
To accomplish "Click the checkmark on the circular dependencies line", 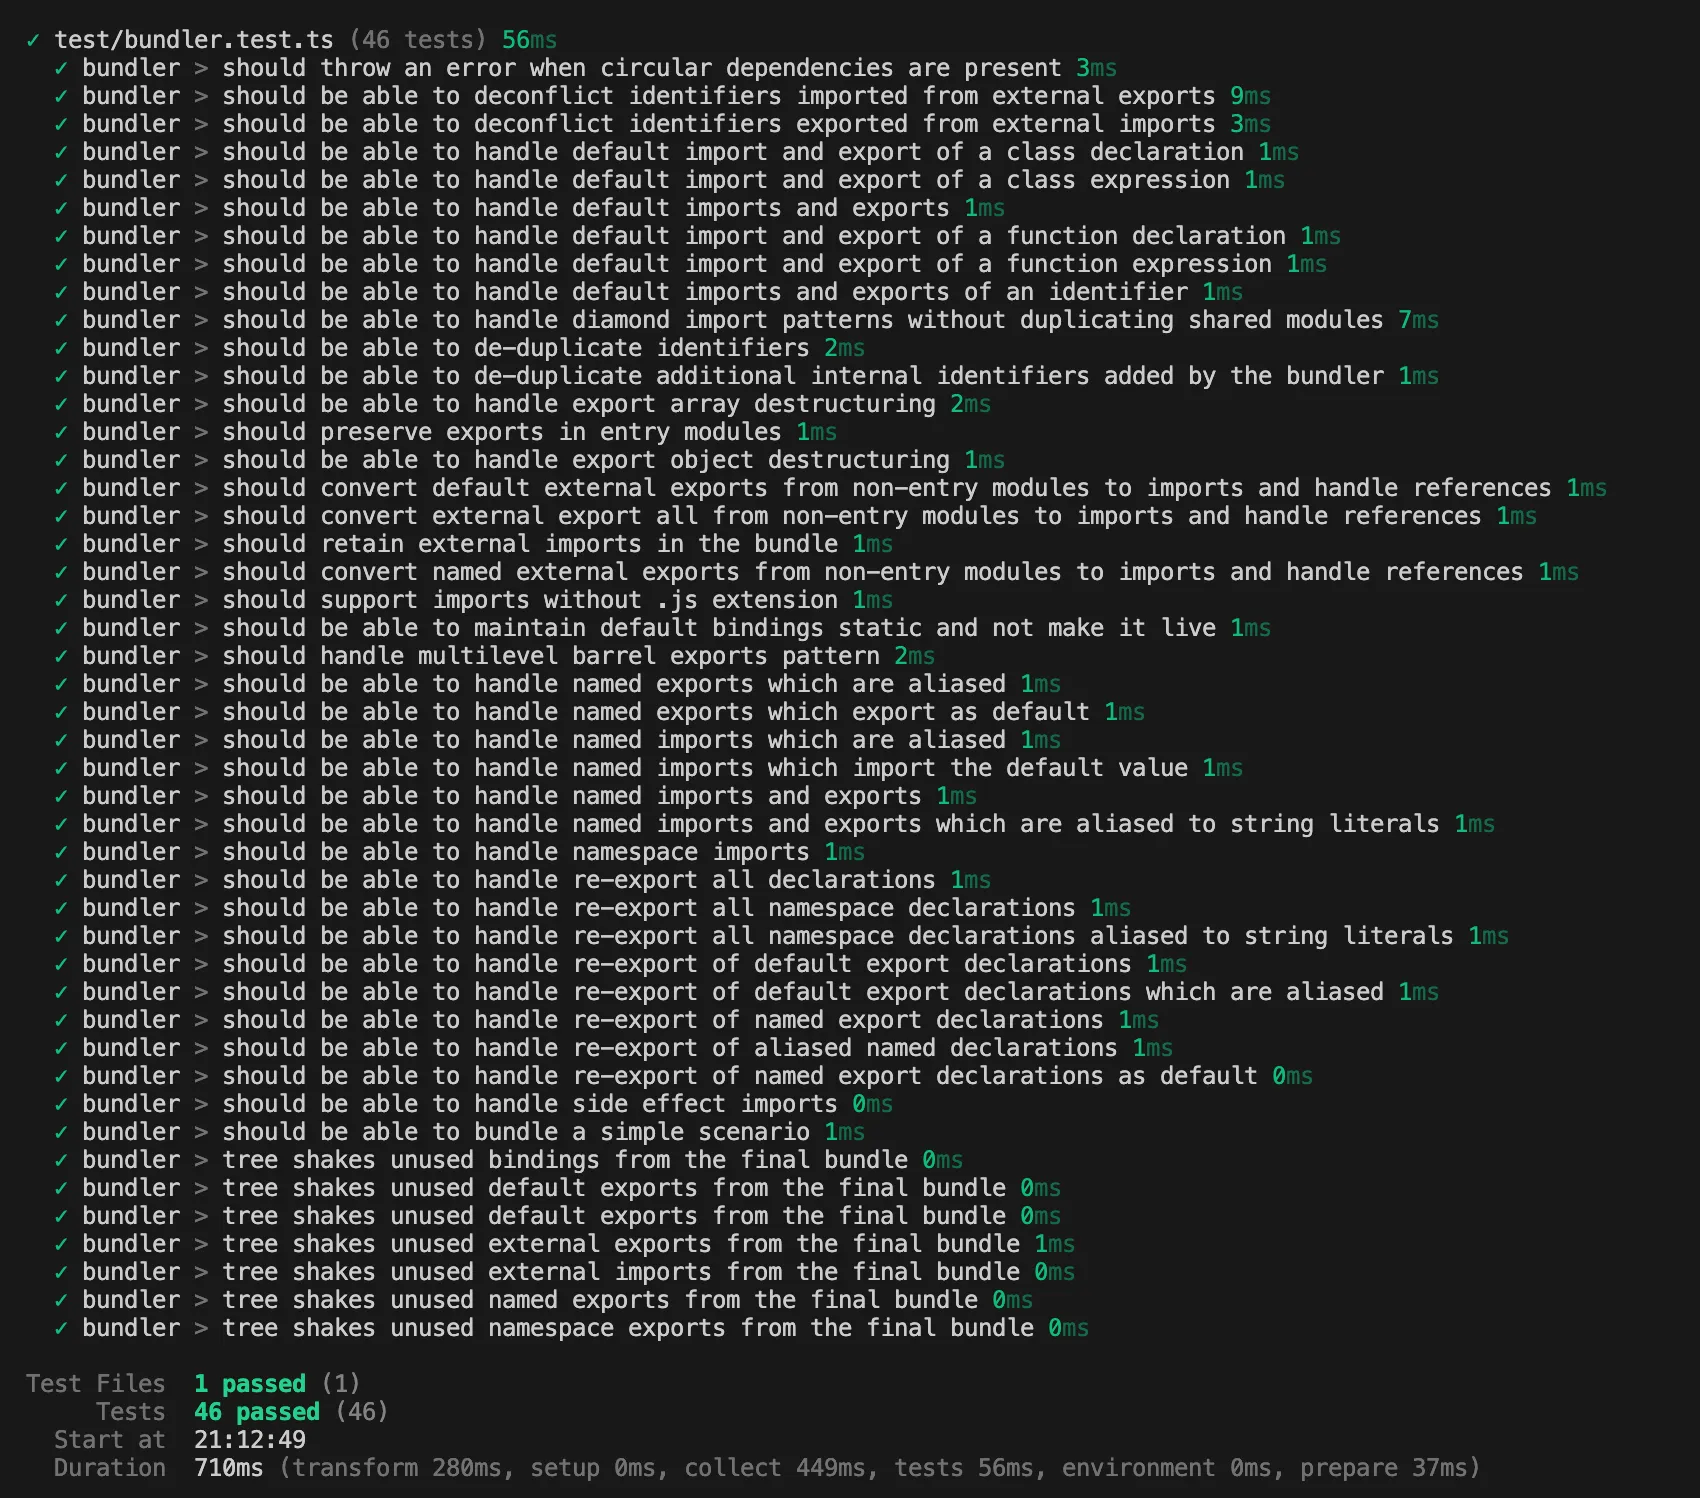I will pyautogui.click(x=61, y=68).
